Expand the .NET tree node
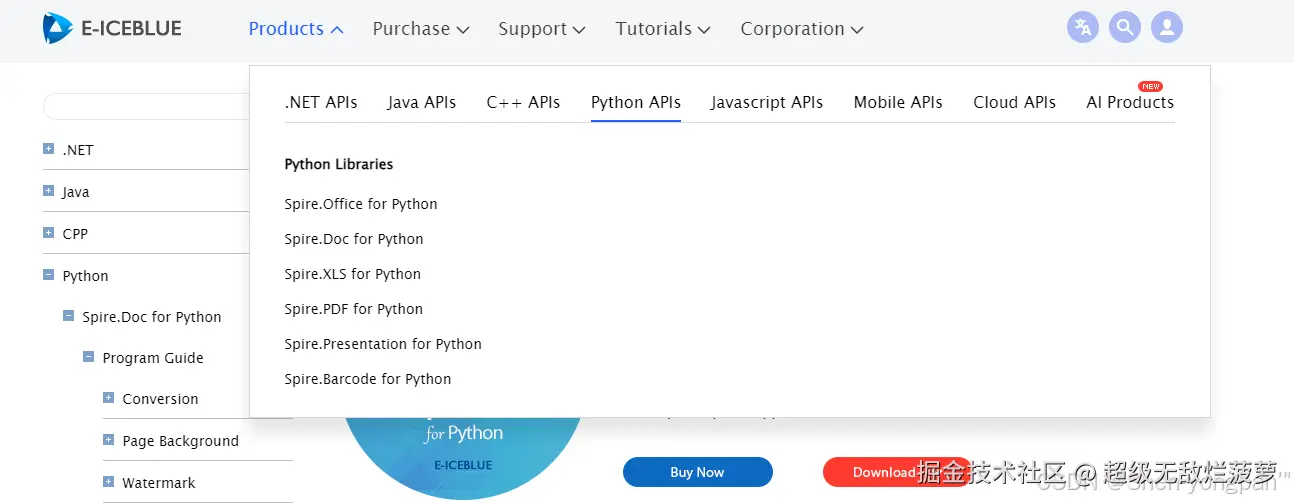Image resolution: width=1294 pixels, height=503 pixels. [48, 149]
